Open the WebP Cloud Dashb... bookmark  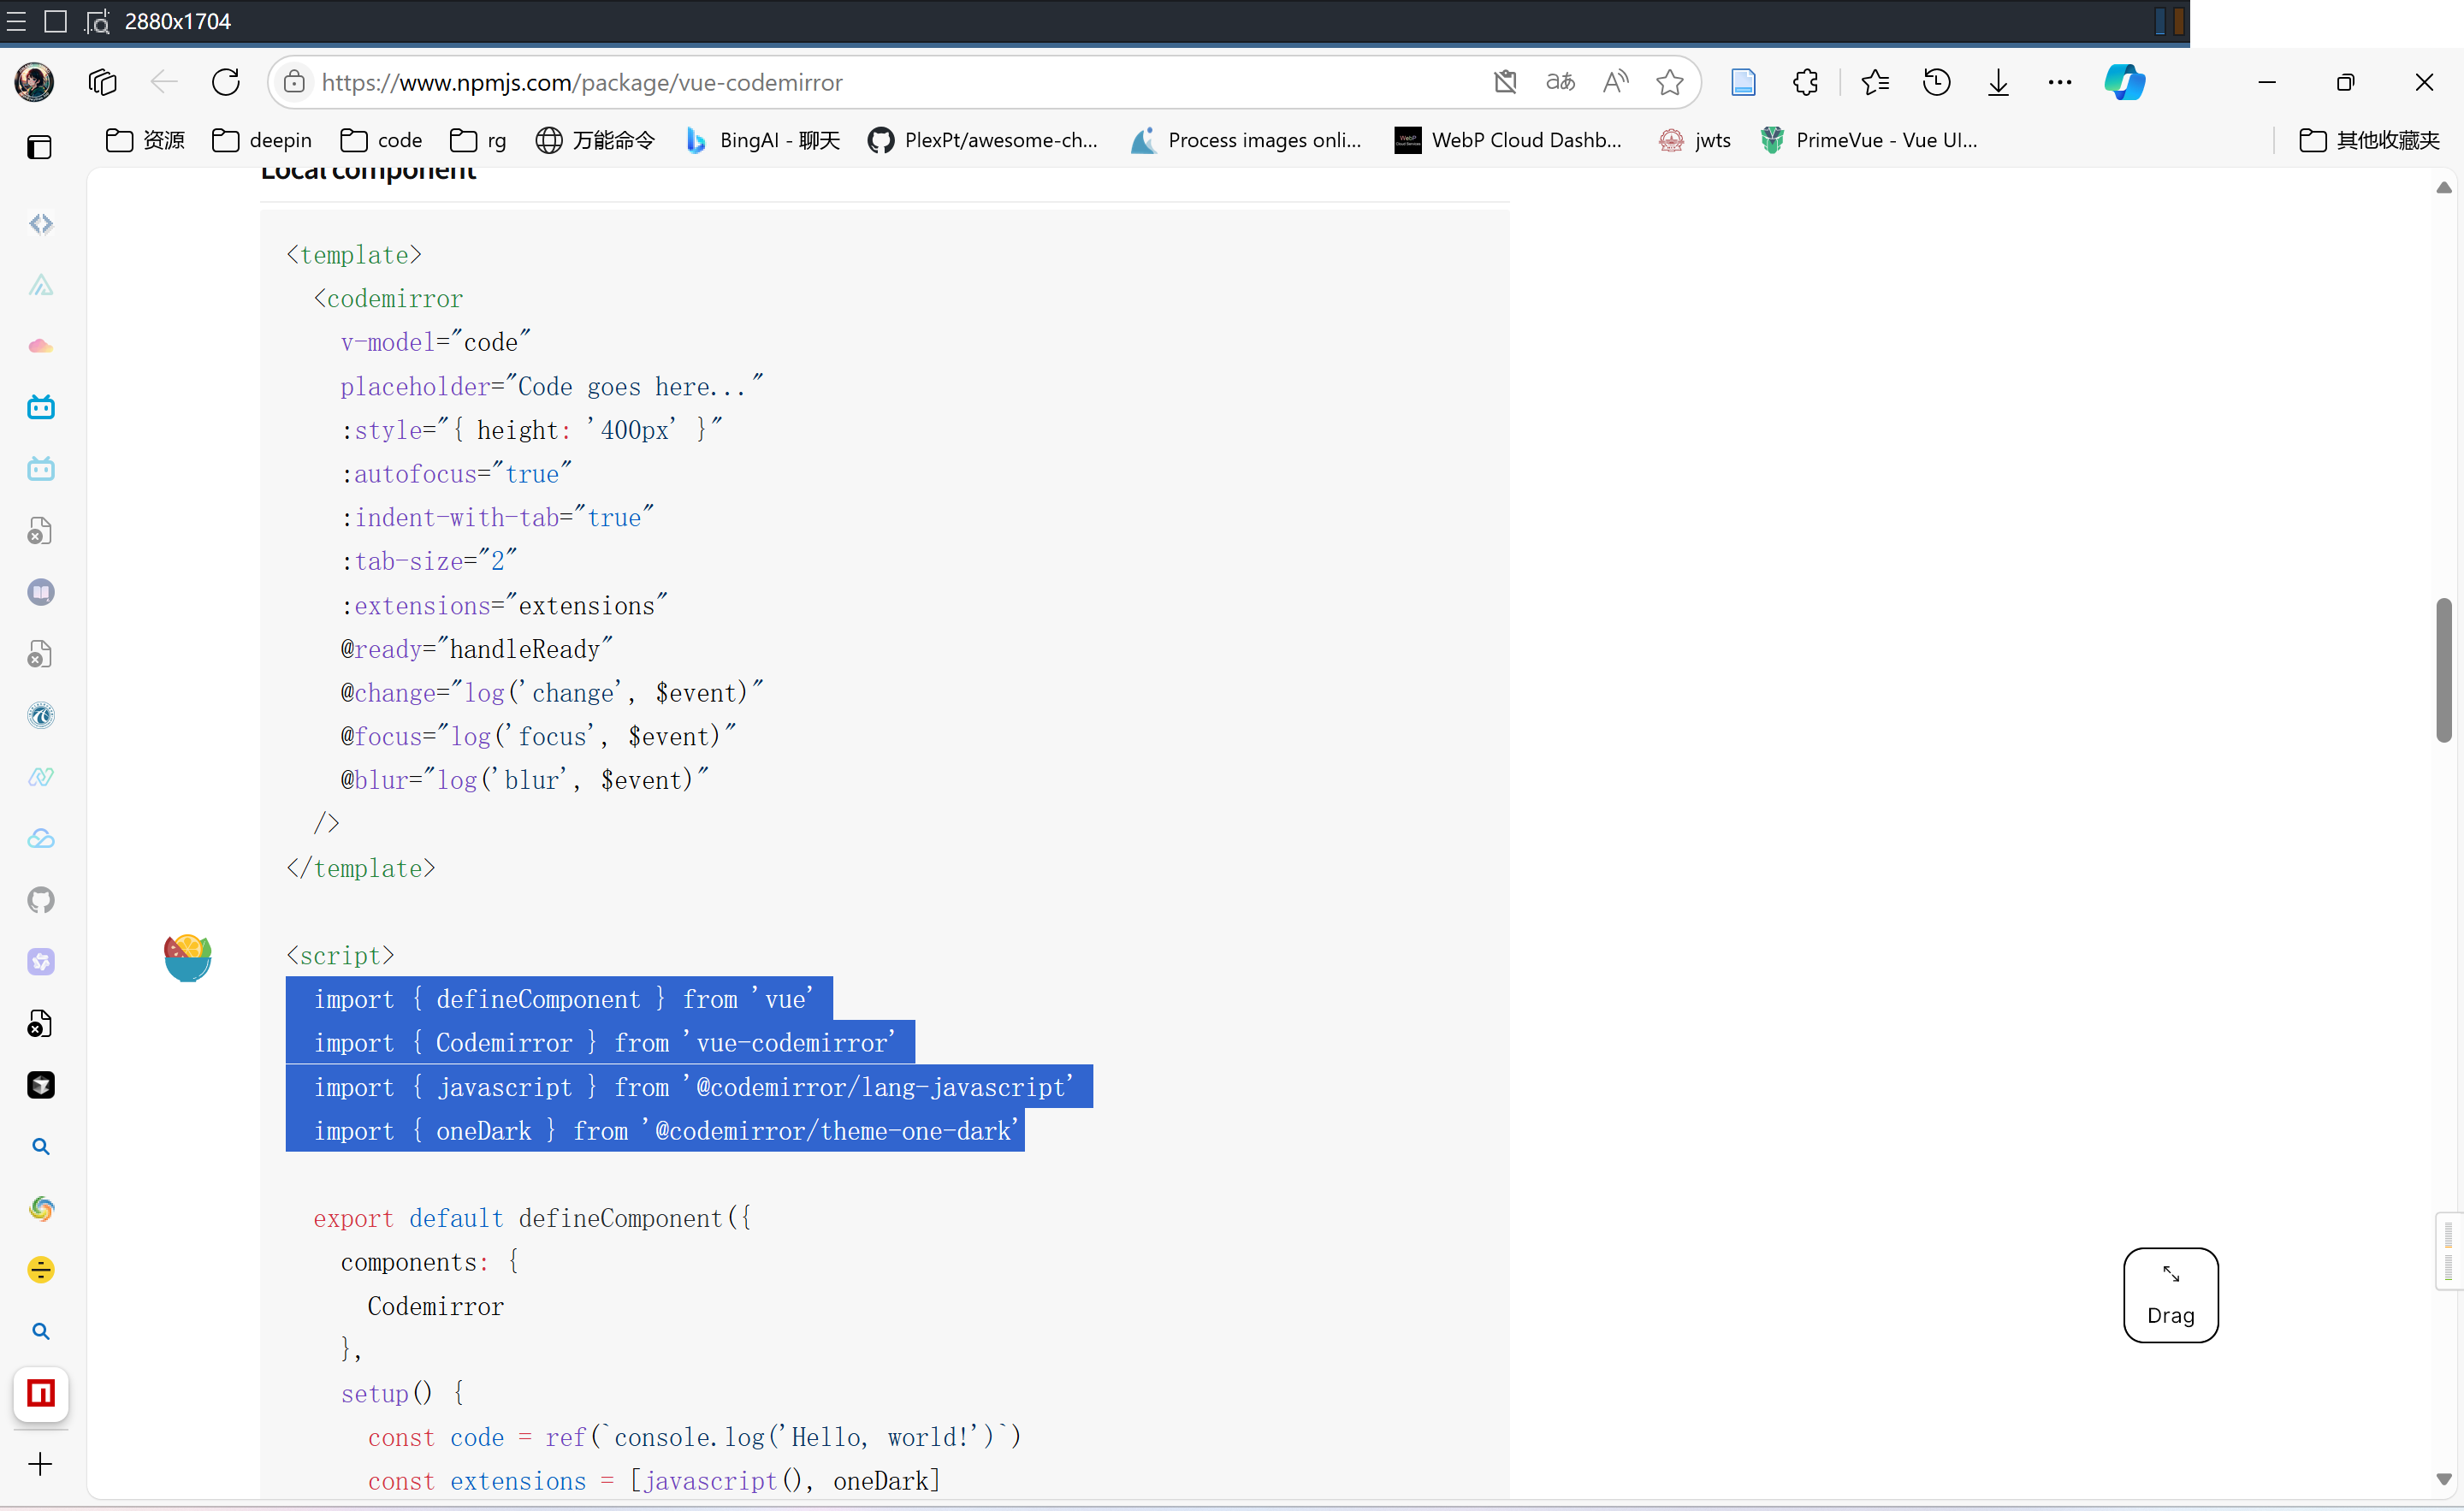1508,140
